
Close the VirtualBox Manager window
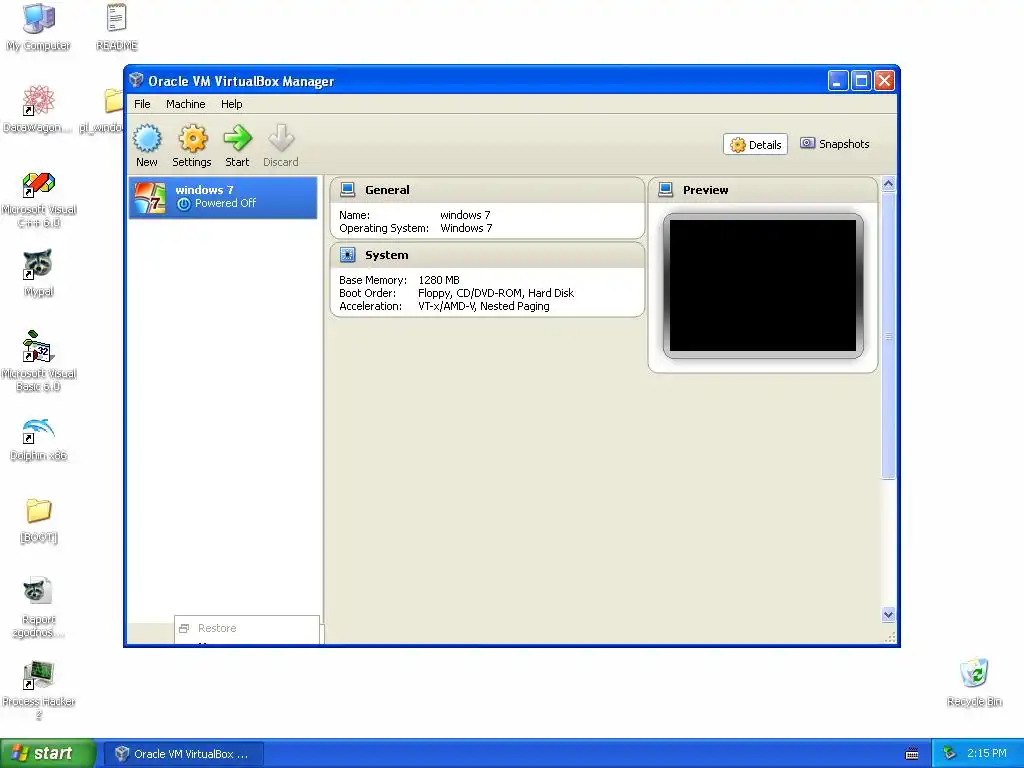[x=884, y=81]
